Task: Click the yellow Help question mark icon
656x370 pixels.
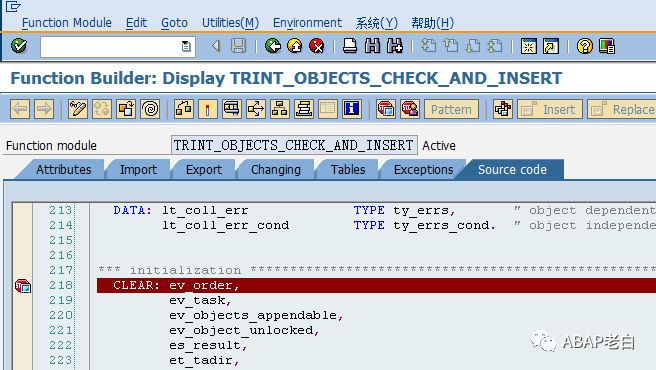Action: click(584, 46)
